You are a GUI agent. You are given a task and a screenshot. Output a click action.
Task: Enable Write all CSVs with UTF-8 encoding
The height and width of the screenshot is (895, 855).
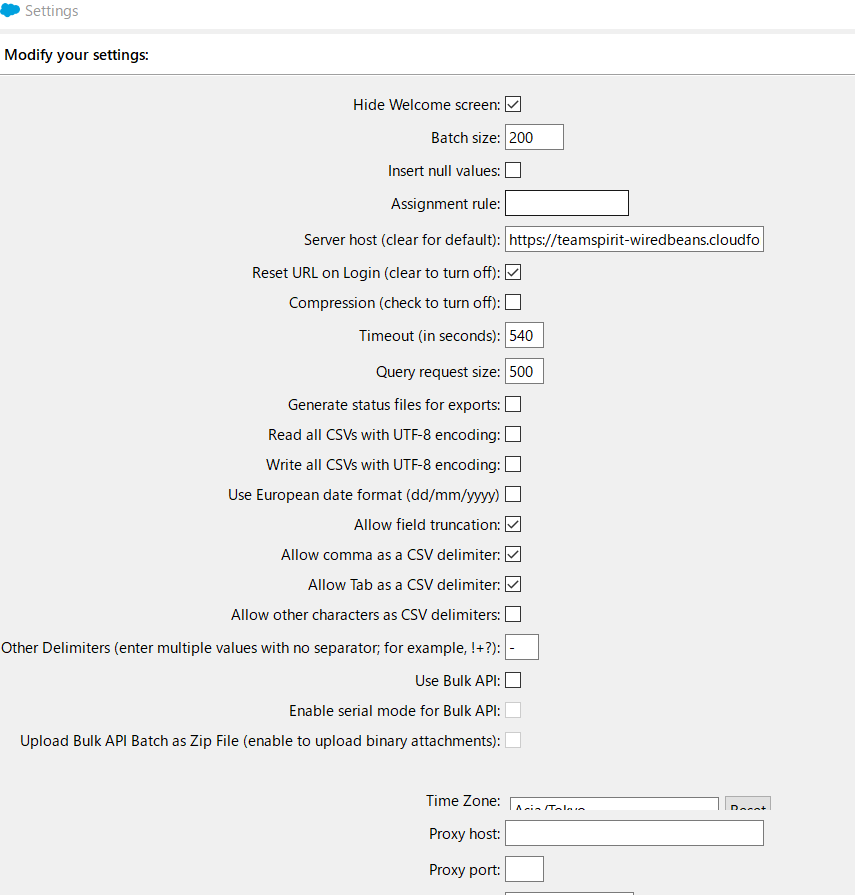coord(513,464)
